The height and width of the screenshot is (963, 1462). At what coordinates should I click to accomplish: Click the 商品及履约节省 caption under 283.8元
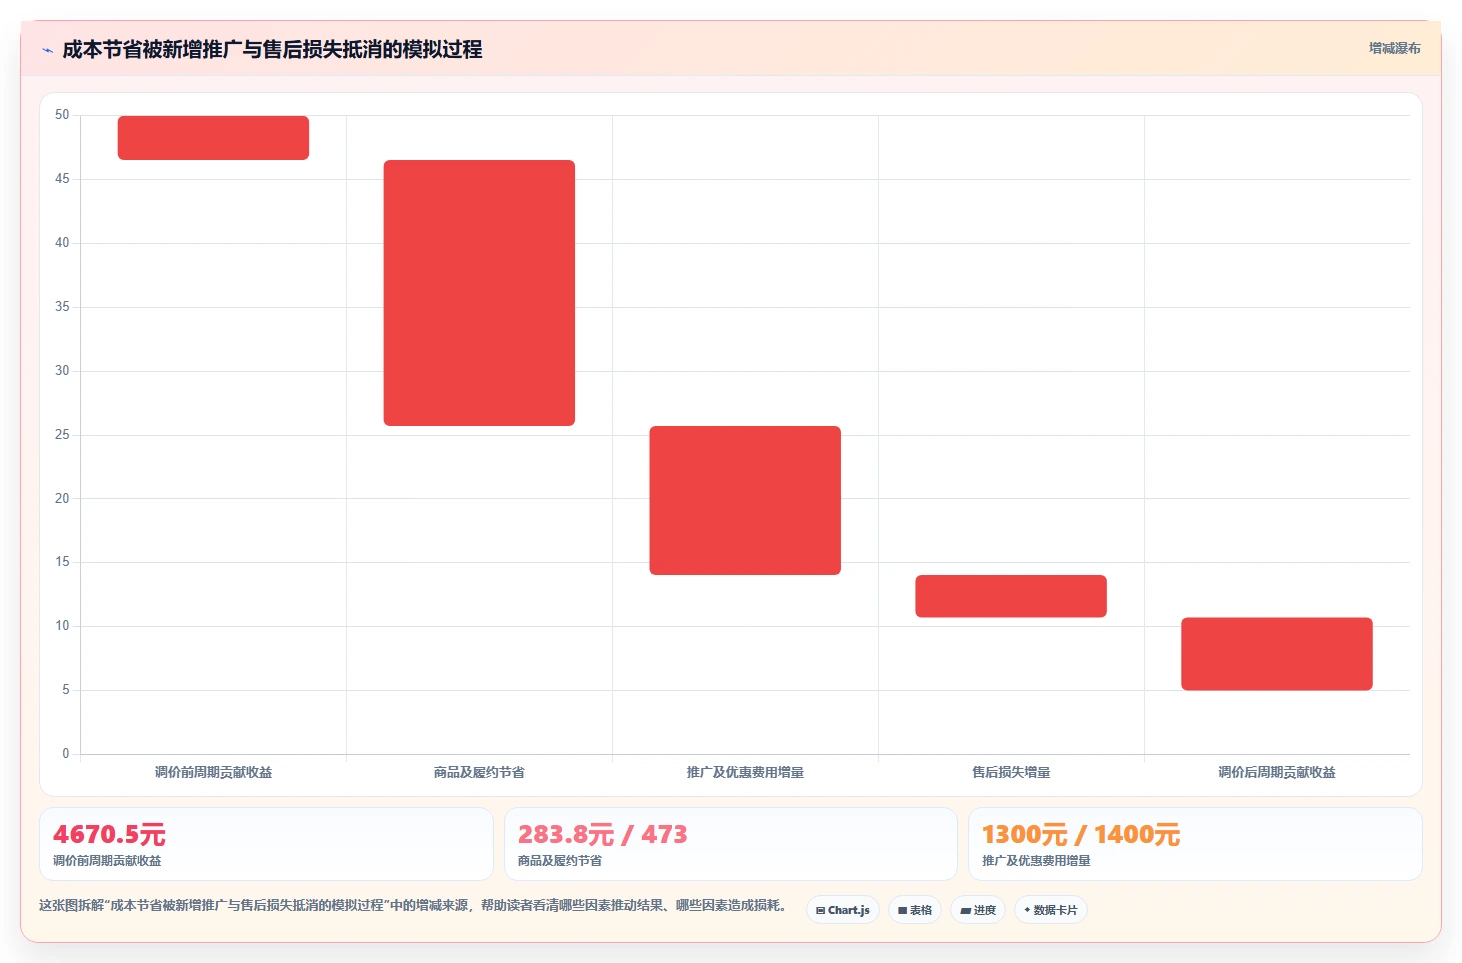(560, 861)
